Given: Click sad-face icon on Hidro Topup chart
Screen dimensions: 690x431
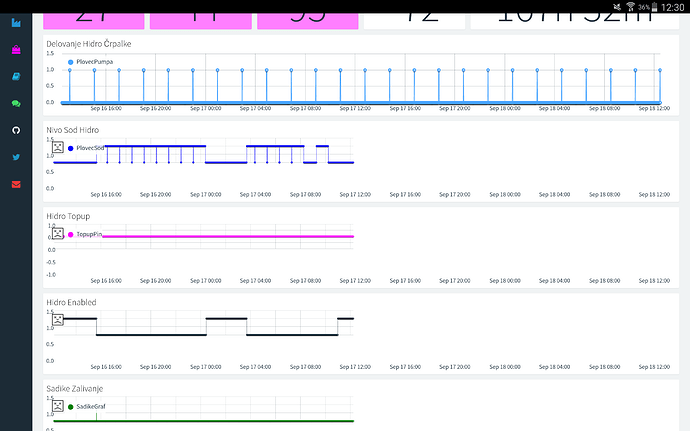Looking at the screenshot, I should click(x=58, y=233).
